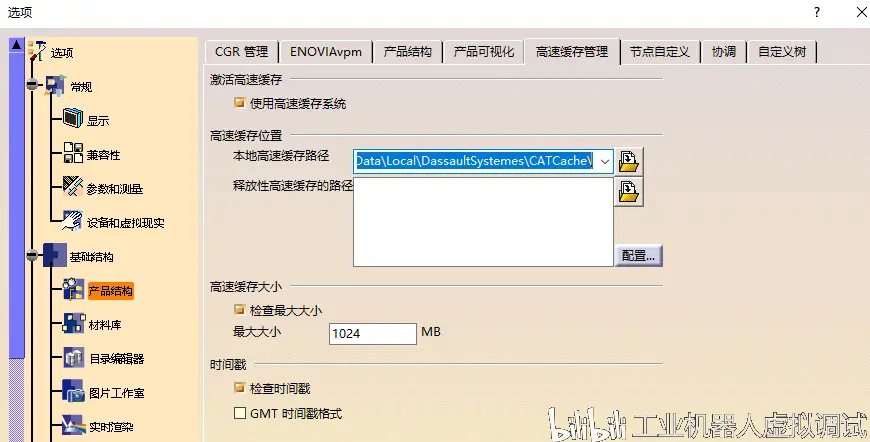Select the 显示 display icon in tree
Screen dimensions: 870x442
point(73,119)
